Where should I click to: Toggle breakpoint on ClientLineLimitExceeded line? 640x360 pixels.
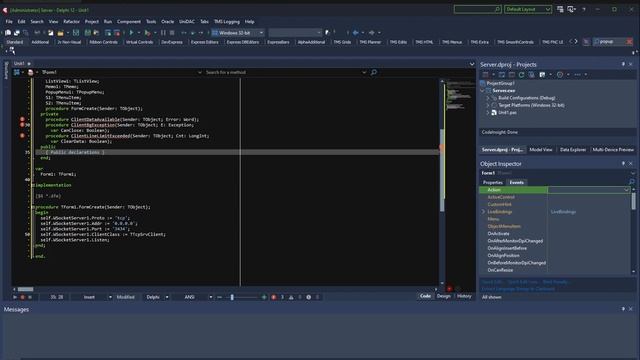(x=22, y=136)
